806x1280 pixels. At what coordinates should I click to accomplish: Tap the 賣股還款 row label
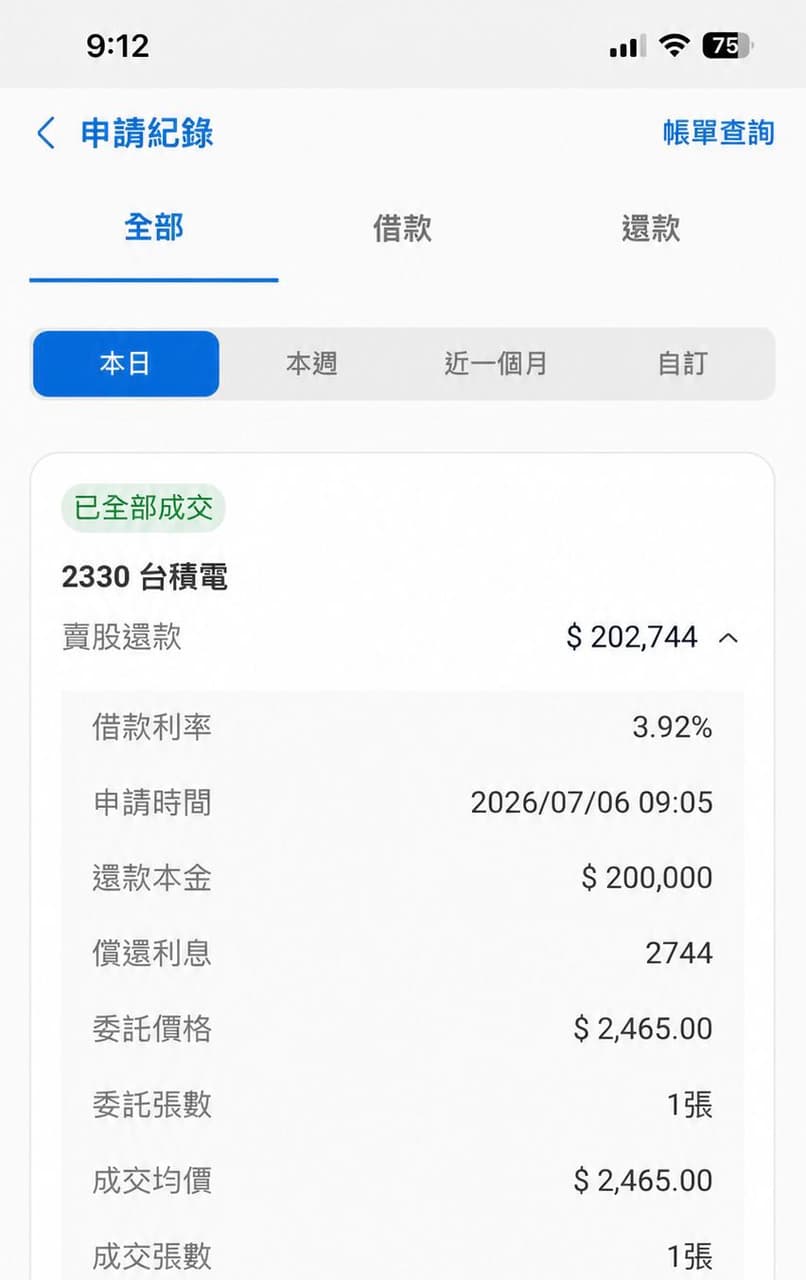point(122,637)
